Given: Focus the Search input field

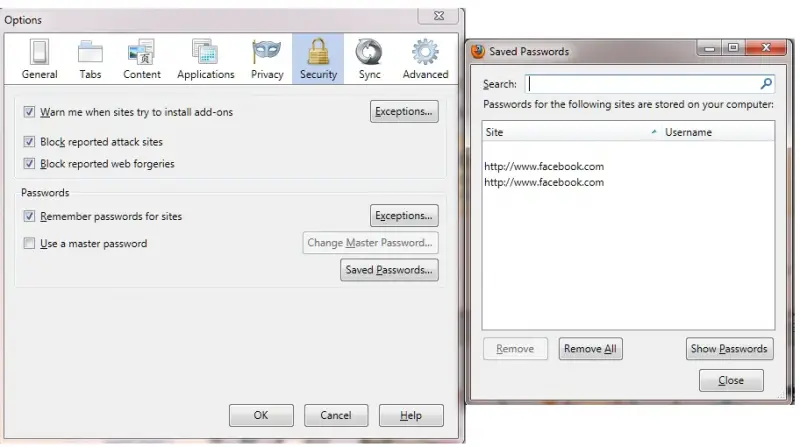Looking at the screenshot, I should click(649, 84).
